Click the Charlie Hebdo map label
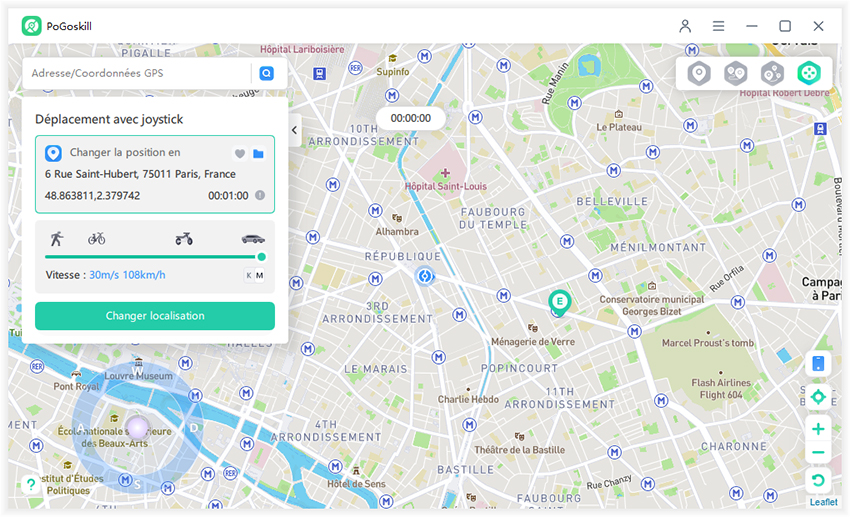Screen dimensions: 850x517 (x=468, y=399)
